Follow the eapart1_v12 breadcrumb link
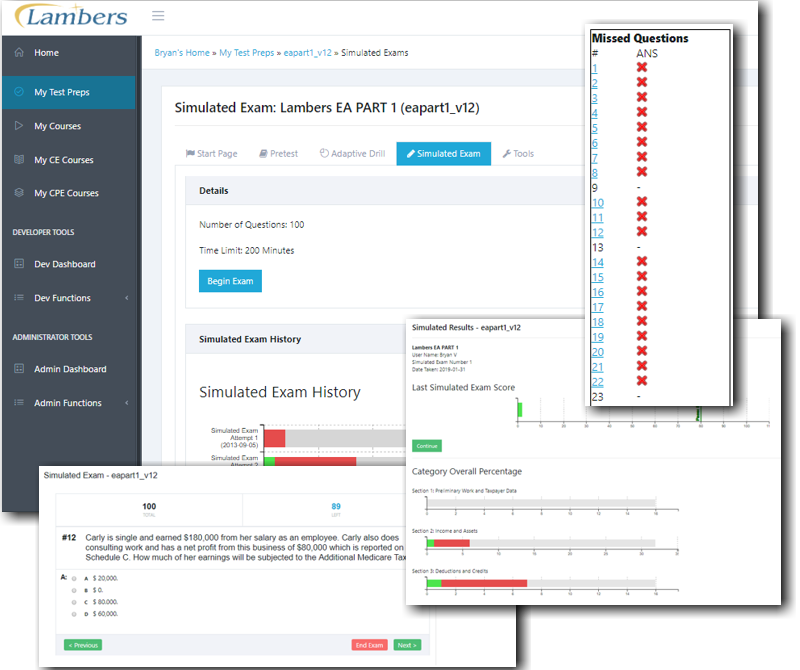The image size is (800, 670). pyautogui.click(x=308, y=53)
